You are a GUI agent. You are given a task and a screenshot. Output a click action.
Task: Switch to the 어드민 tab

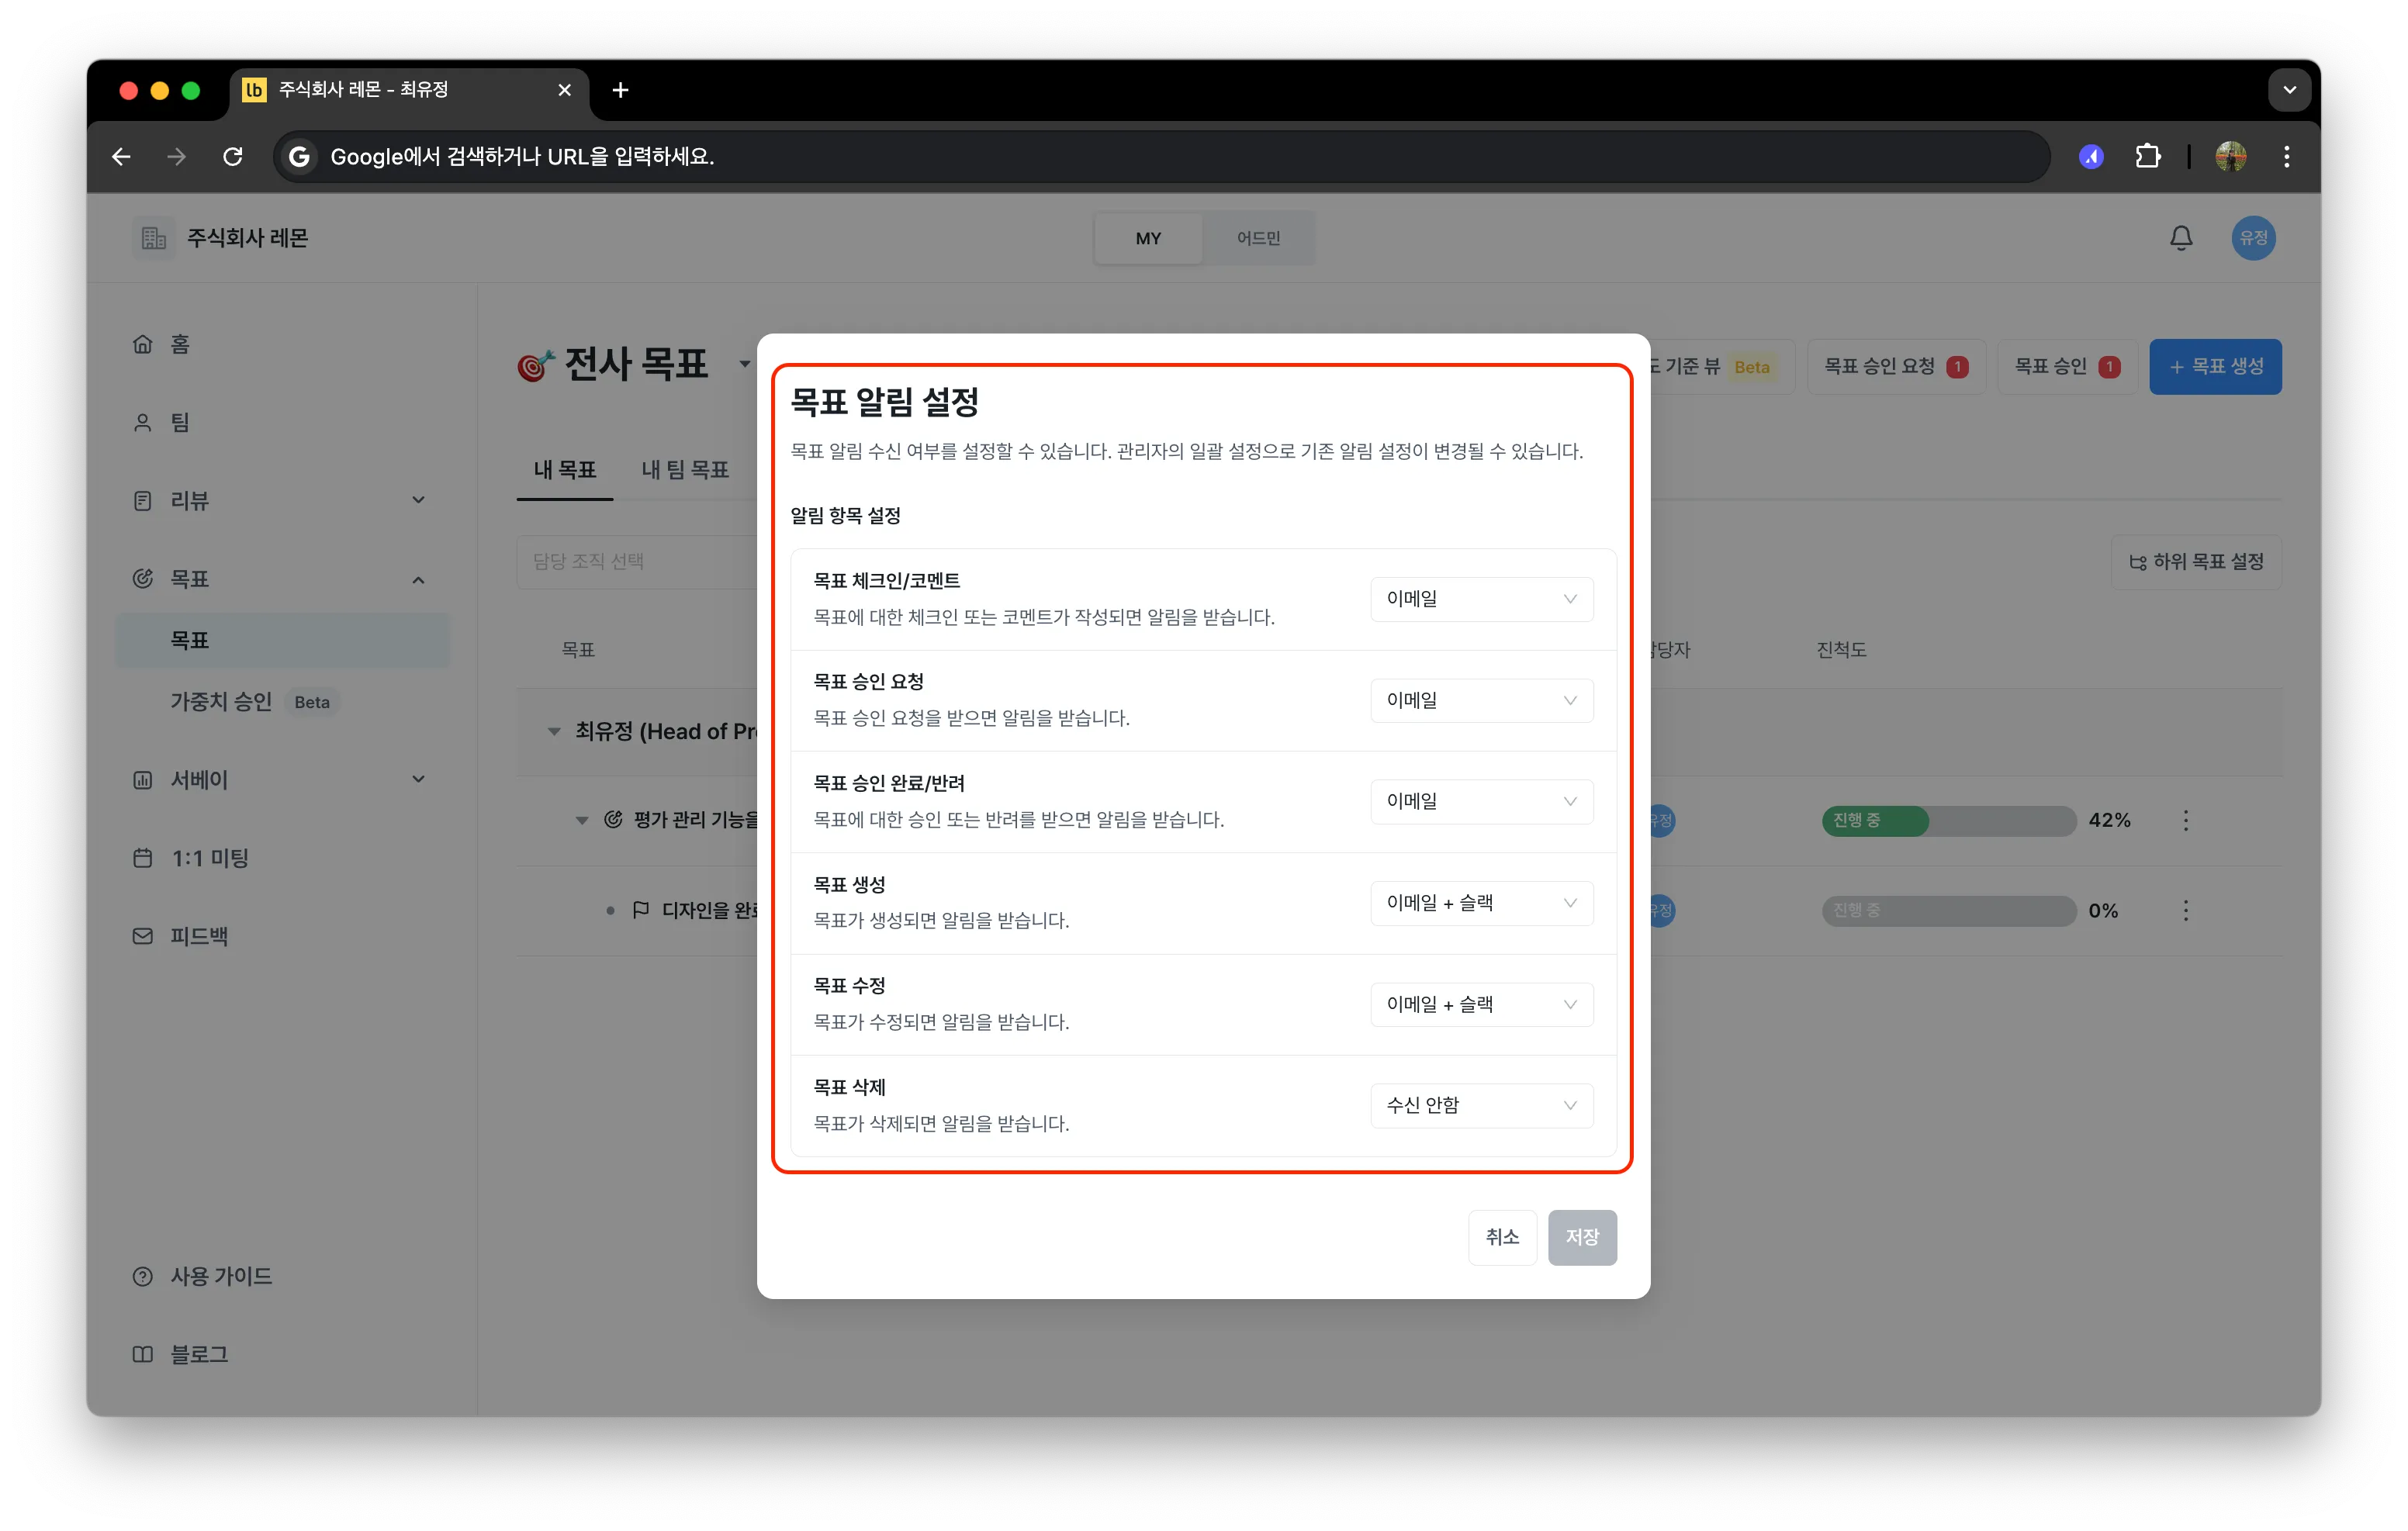pyautogui.click(x=1258, y=238)
